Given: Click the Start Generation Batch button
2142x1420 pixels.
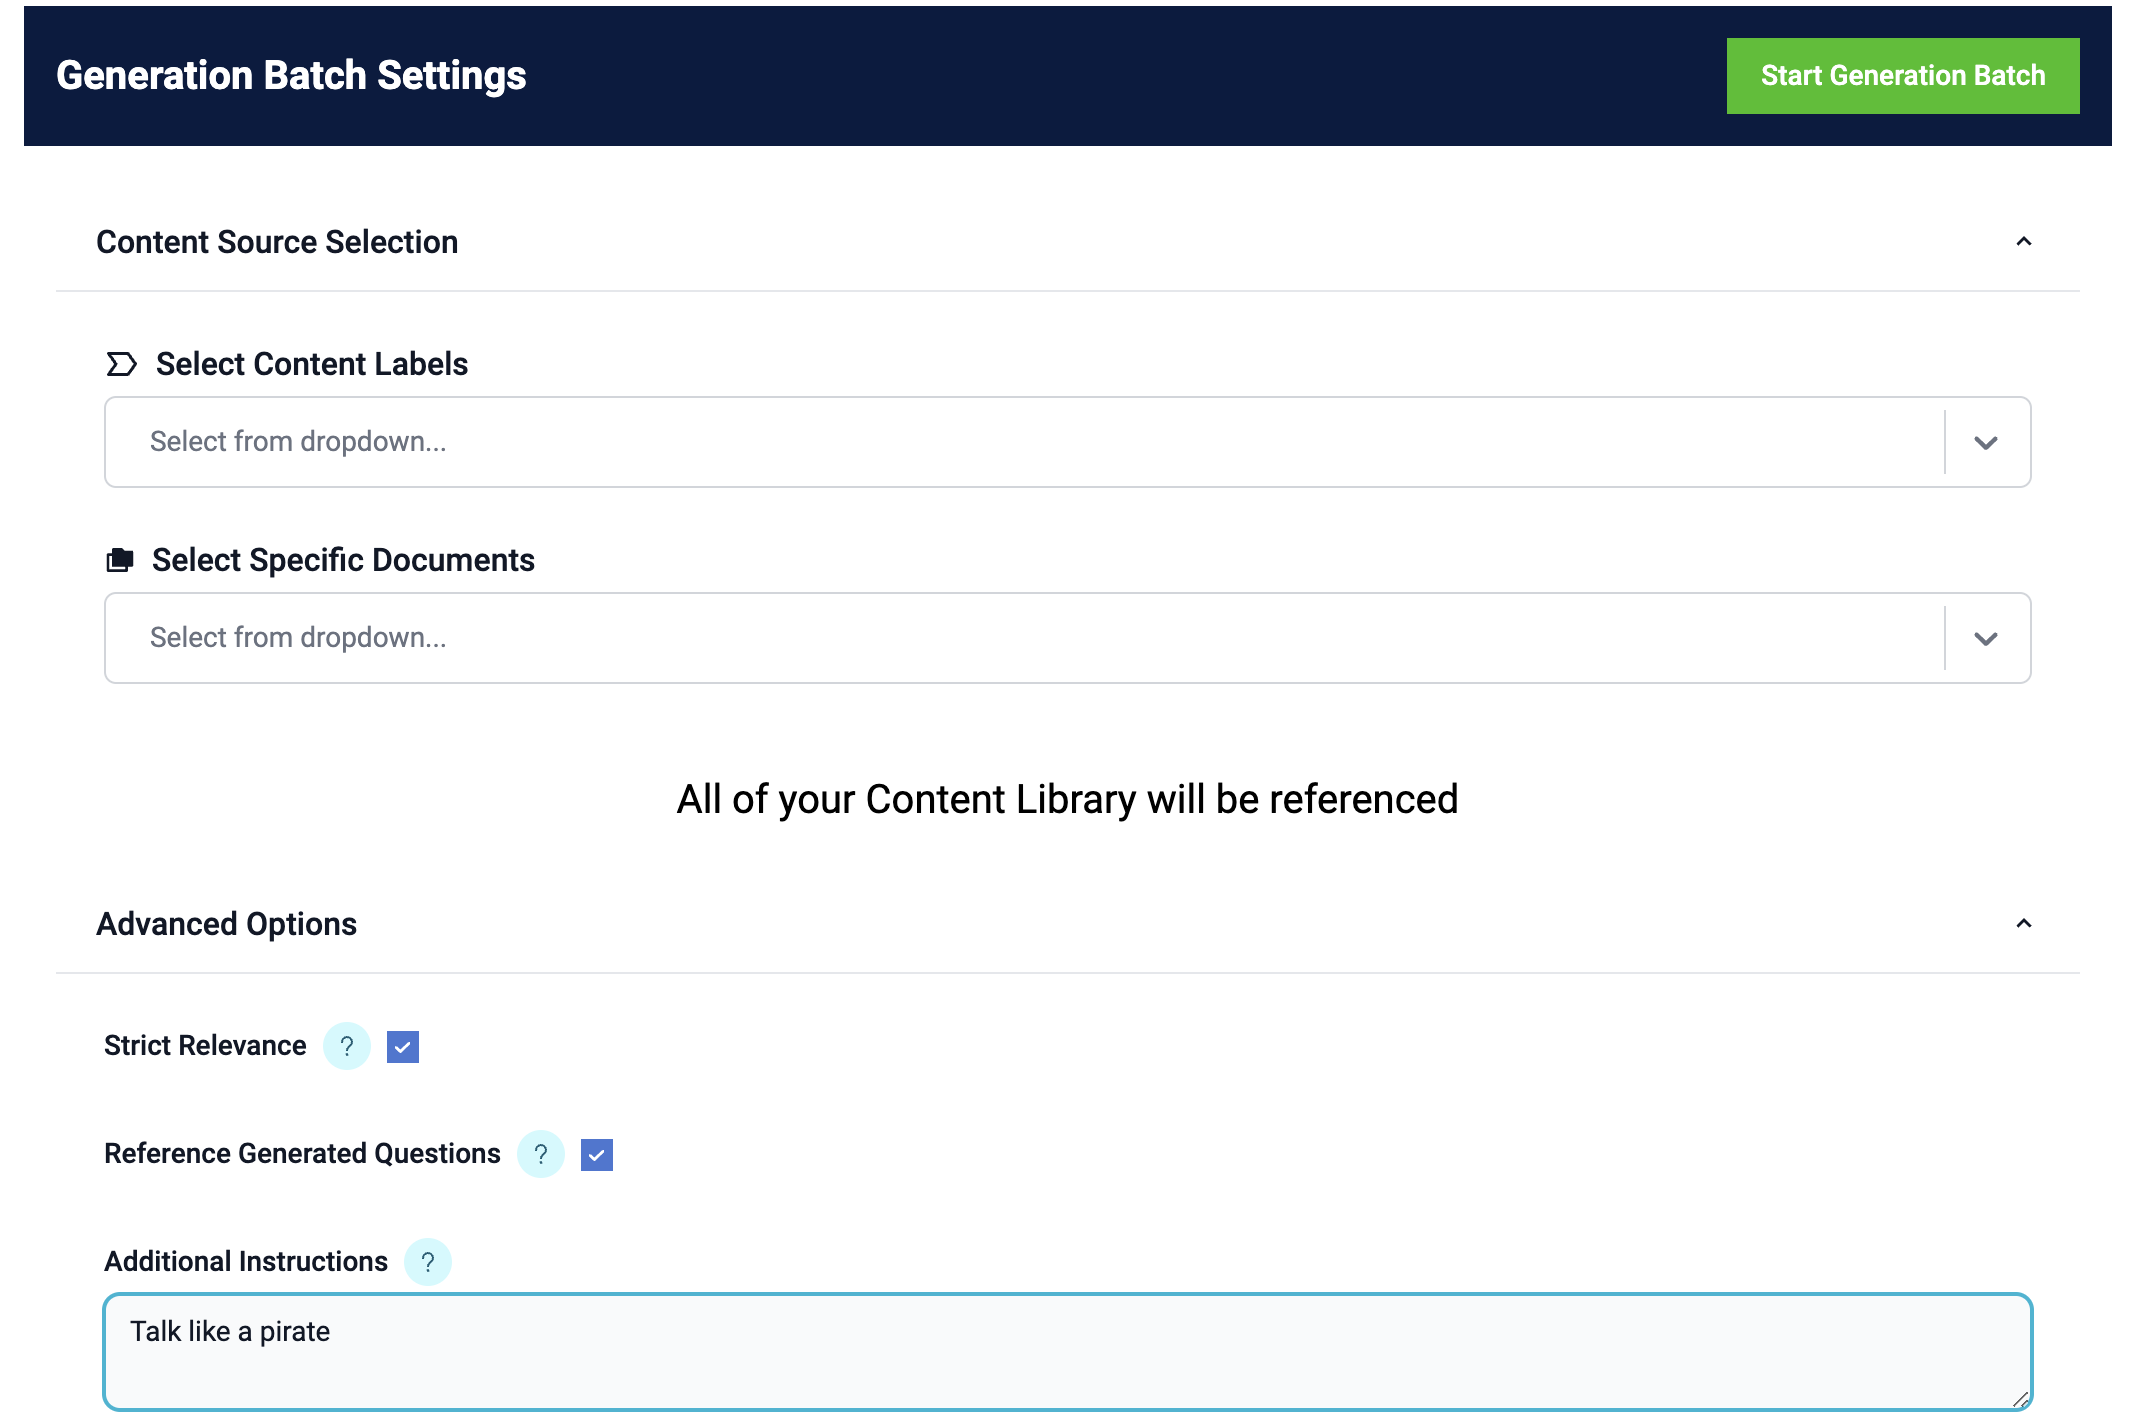Looking at the screenshot, I should pyautogui.click(x=1902, y=76).
